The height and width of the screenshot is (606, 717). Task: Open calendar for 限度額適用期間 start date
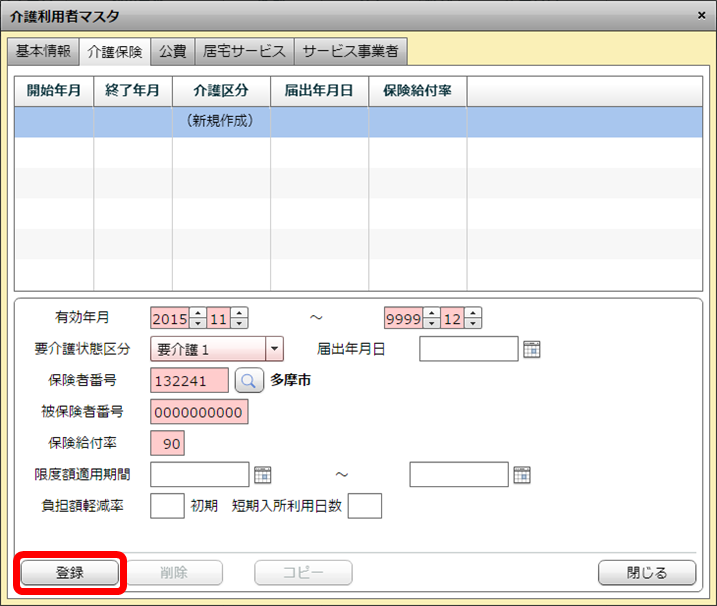pos(263,475)
